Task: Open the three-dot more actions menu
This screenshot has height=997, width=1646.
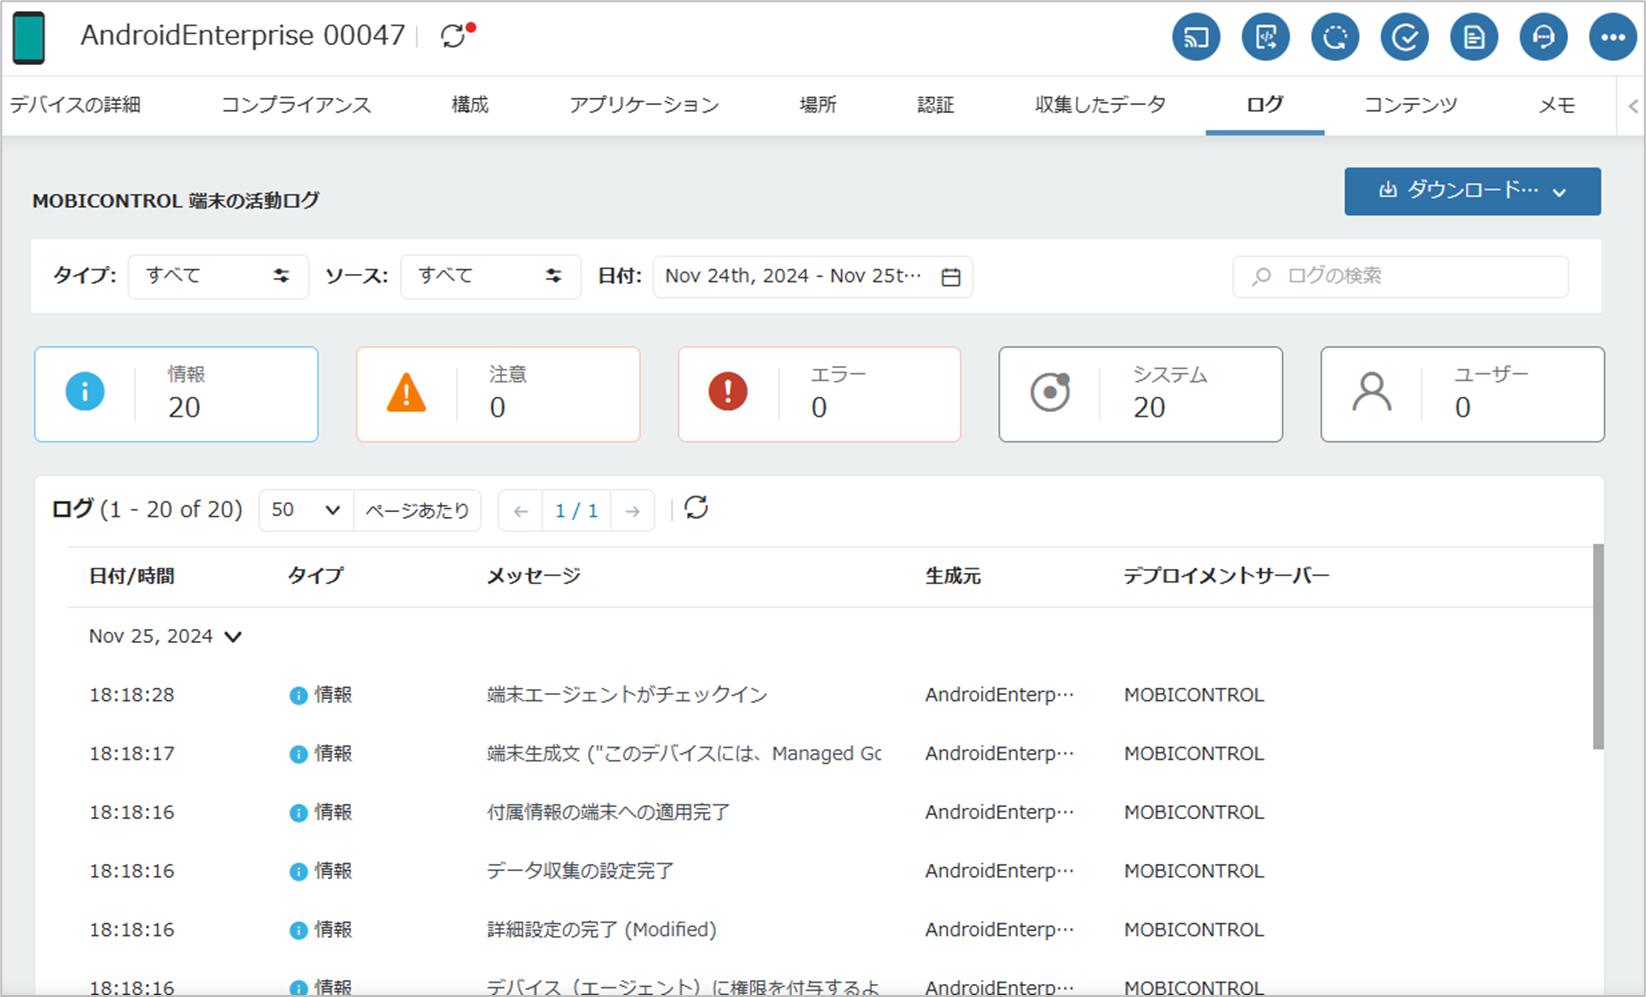Action: tap(1613, 38)
